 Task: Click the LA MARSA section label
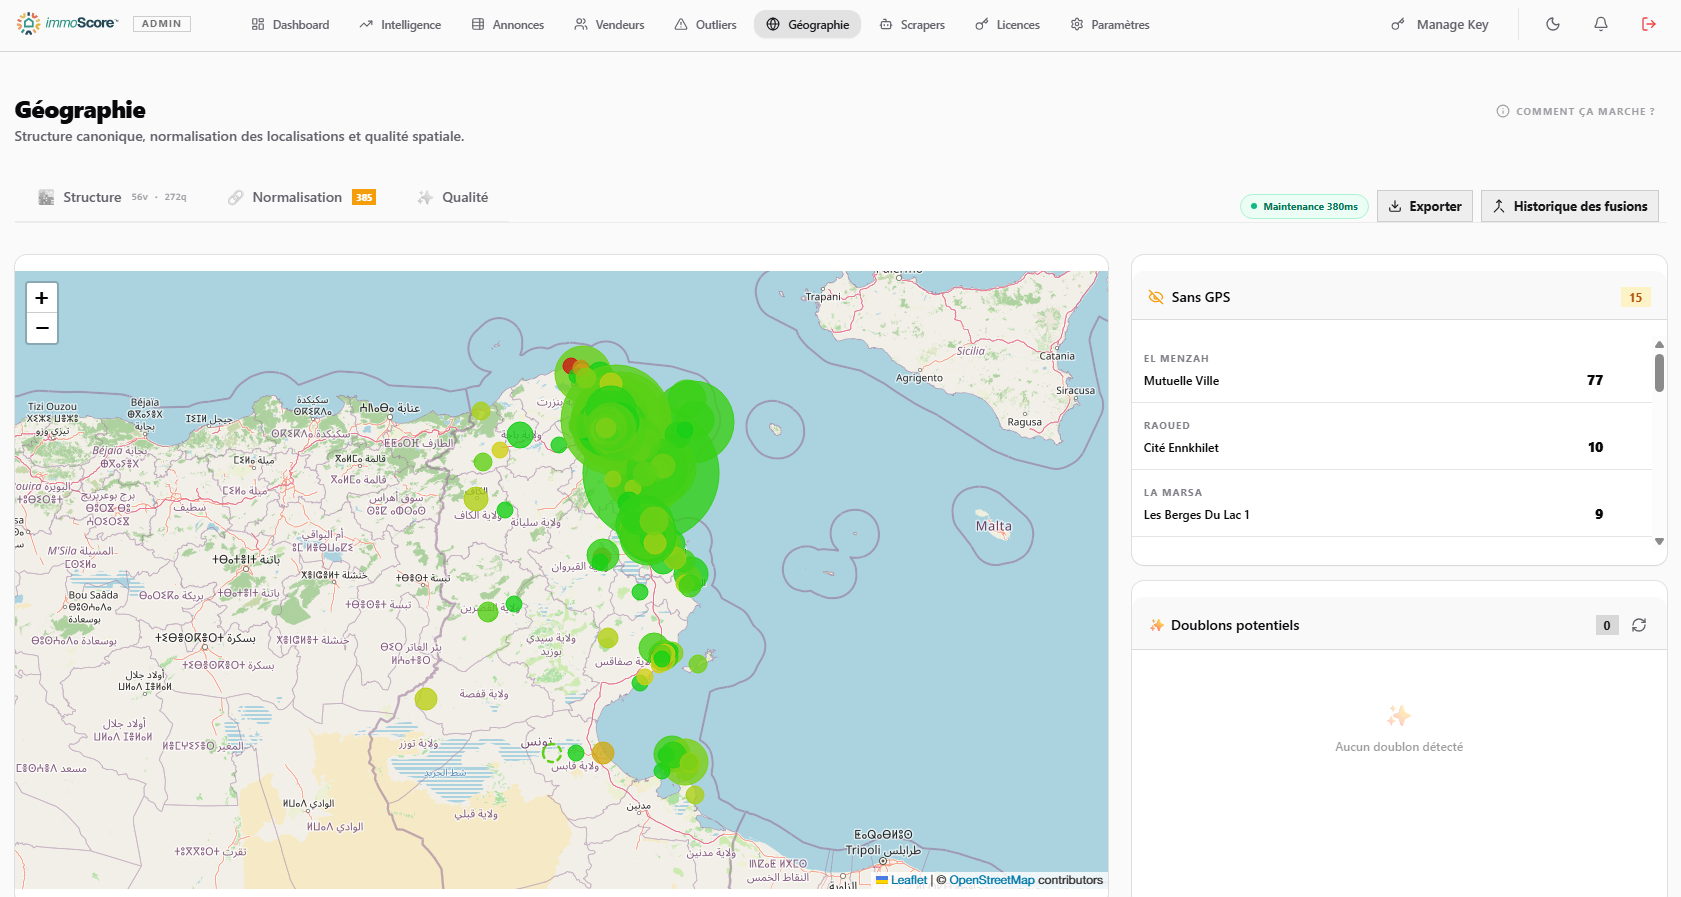click(x=1173, y=493)
